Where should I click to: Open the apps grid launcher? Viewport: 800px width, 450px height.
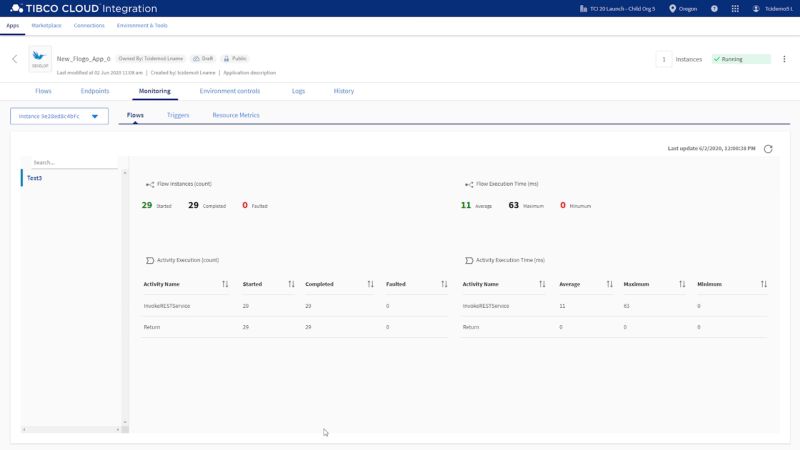(x=735, y=8)
